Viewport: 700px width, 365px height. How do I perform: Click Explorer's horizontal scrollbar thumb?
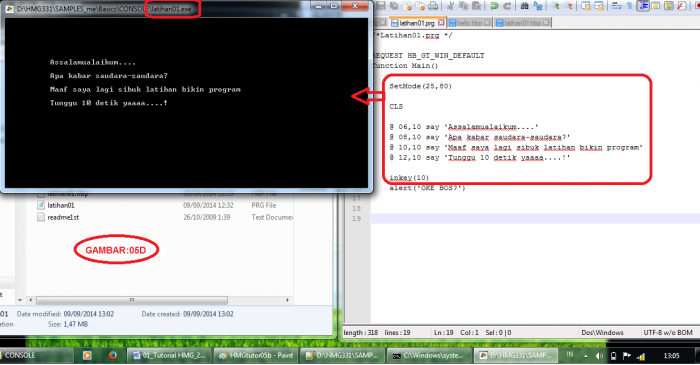pyautogui.click(x=132, y=300)
